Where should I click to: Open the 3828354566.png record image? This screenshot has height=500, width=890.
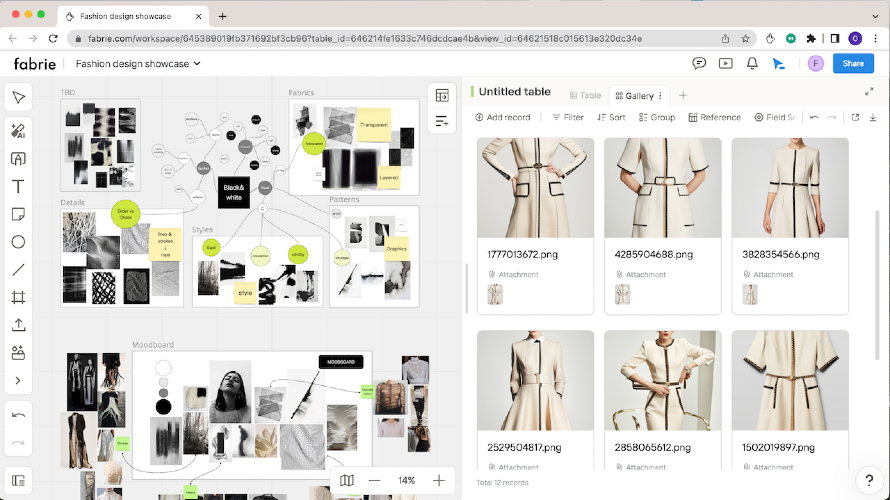790,188
